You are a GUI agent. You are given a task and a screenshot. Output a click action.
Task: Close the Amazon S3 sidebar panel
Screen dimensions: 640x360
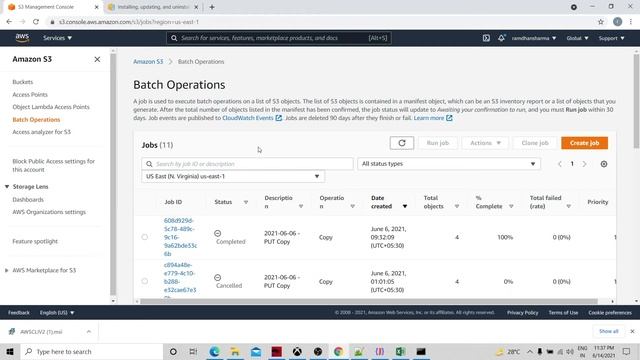coord(97,59)
